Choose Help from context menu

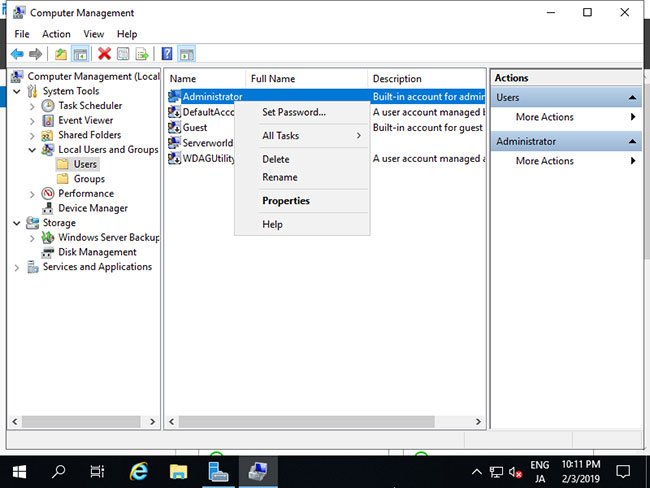302,224
